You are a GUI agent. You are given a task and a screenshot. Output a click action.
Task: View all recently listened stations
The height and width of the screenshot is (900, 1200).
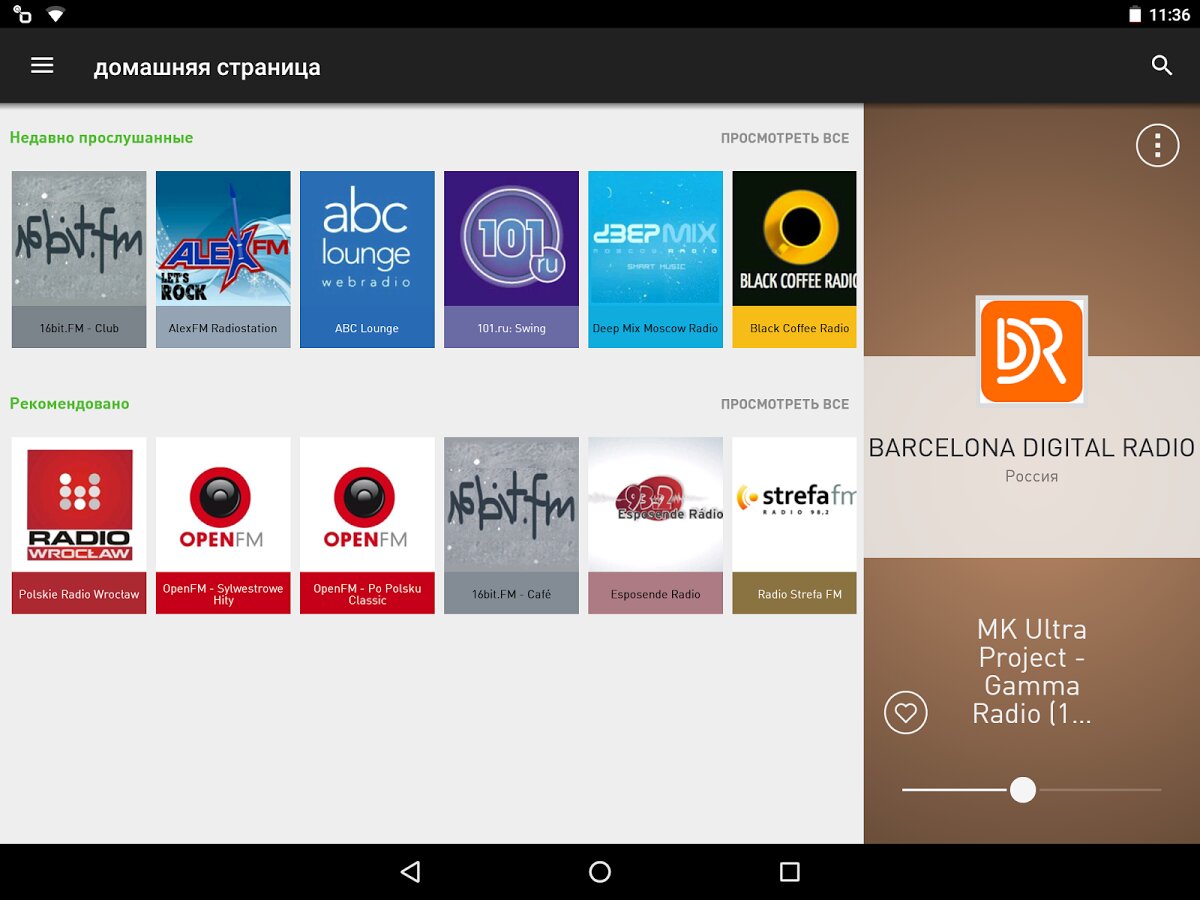tap(784, 138)
